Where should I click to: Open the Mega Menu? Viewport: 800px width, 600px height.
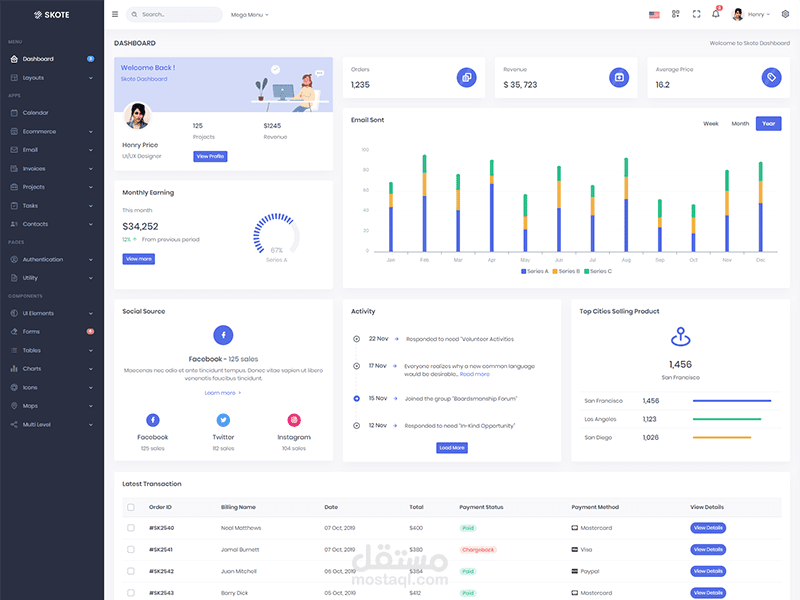pos(248,14)
